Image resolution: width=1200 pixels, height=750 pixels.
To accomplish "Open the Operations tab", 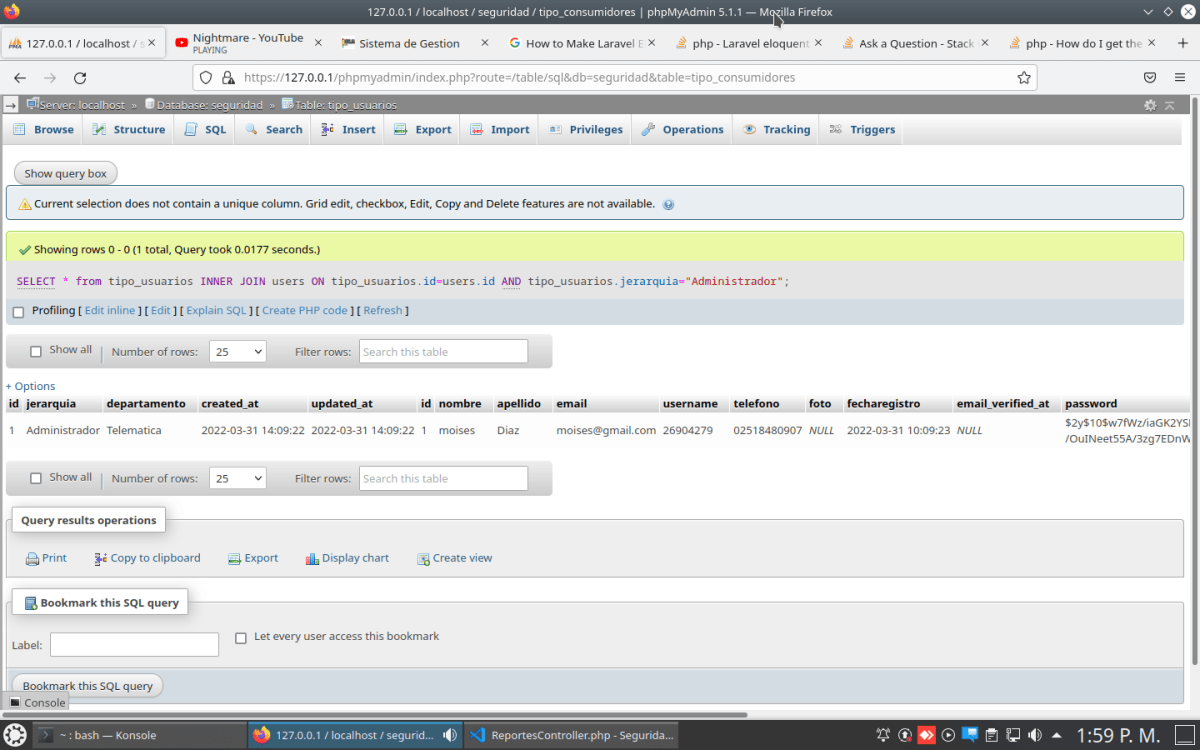I will tap(682, 129).
